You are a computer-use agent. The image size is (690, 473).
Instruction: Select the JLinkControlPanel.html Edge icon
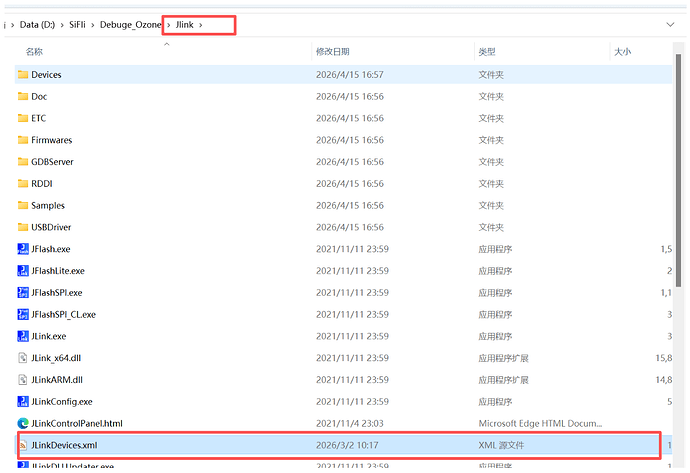[23, 423]
